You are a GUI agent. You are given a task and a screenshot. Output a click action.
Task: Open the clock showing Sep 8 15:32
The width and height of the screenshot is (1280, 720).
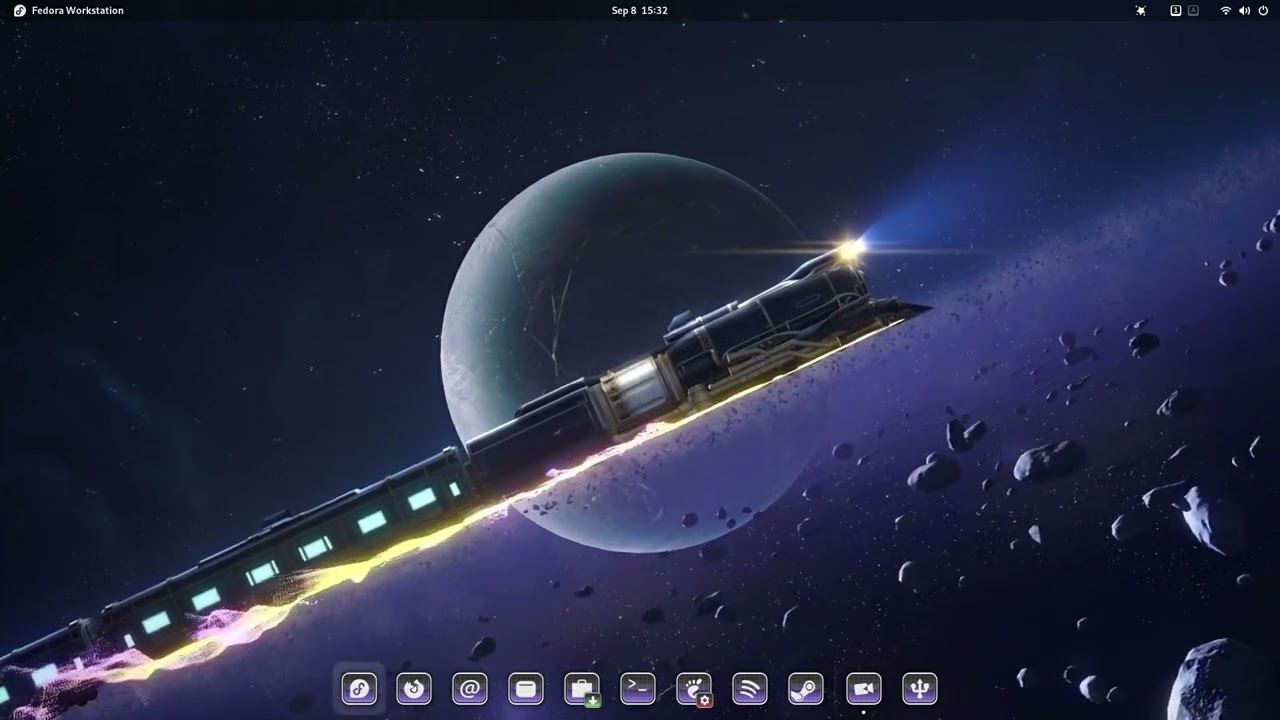(640, 11)
